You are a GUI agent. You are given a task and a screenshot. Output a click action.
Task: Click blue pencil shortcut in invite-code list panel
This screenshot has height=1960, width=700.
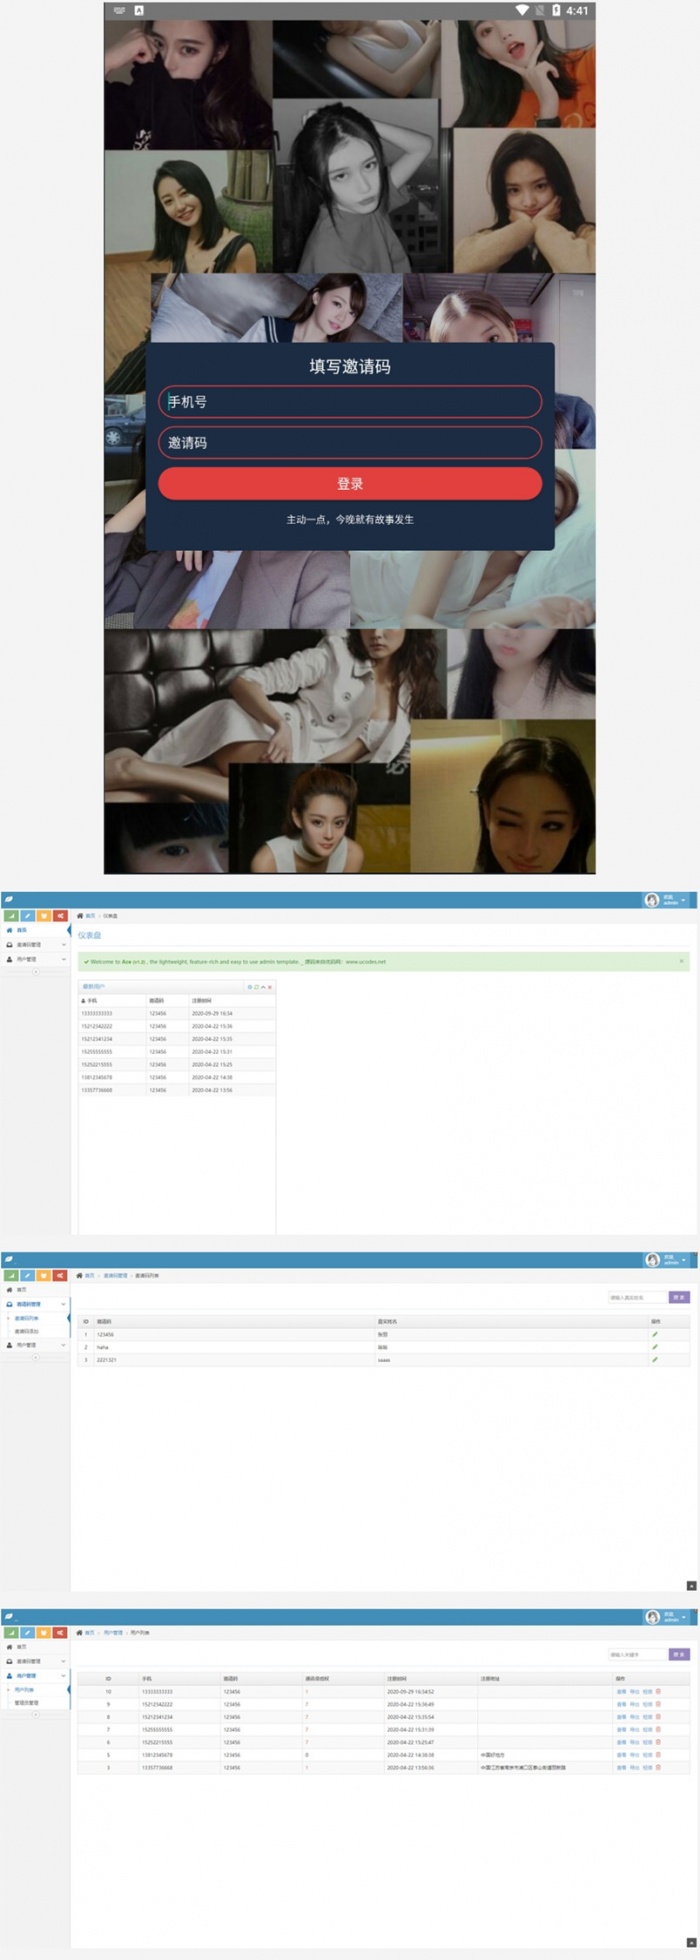[27, 1275]
